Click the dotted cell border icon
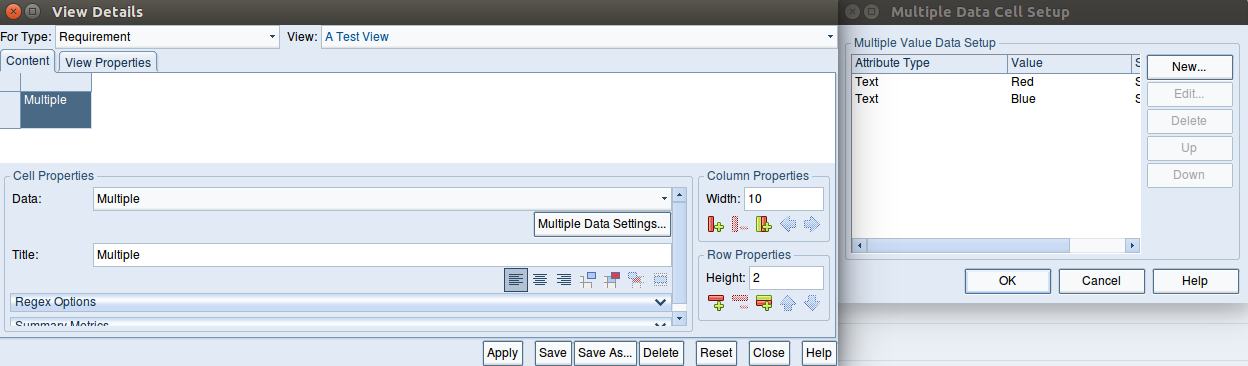Screen dimensions: 1248x366 click(x=660, y=280)
